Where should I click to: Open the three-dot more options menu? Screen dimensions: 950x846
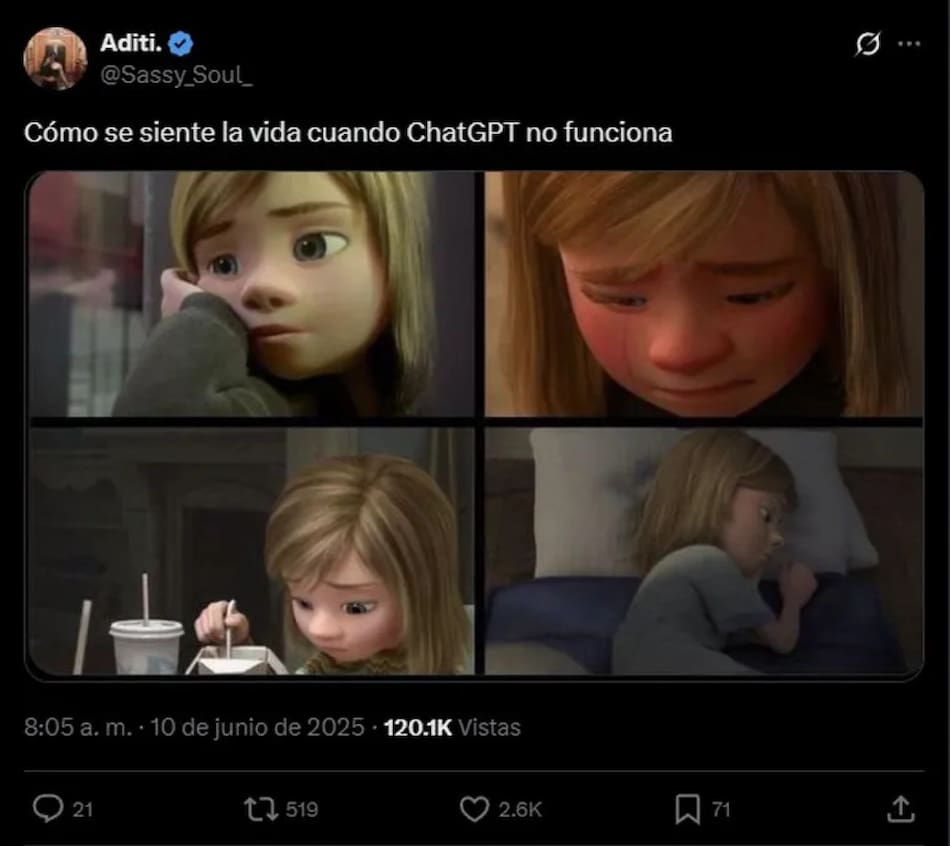pyautogui.click(x=908, y=44)
